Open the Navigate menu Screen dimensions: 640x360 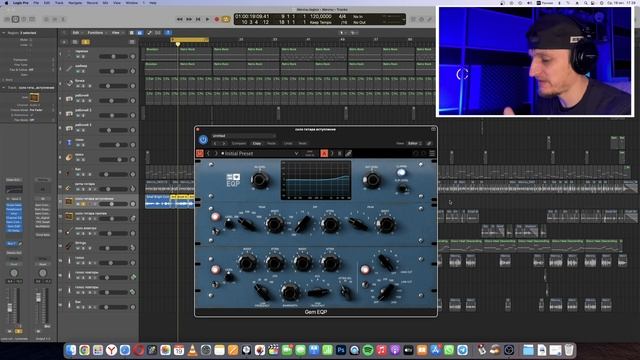75,3
